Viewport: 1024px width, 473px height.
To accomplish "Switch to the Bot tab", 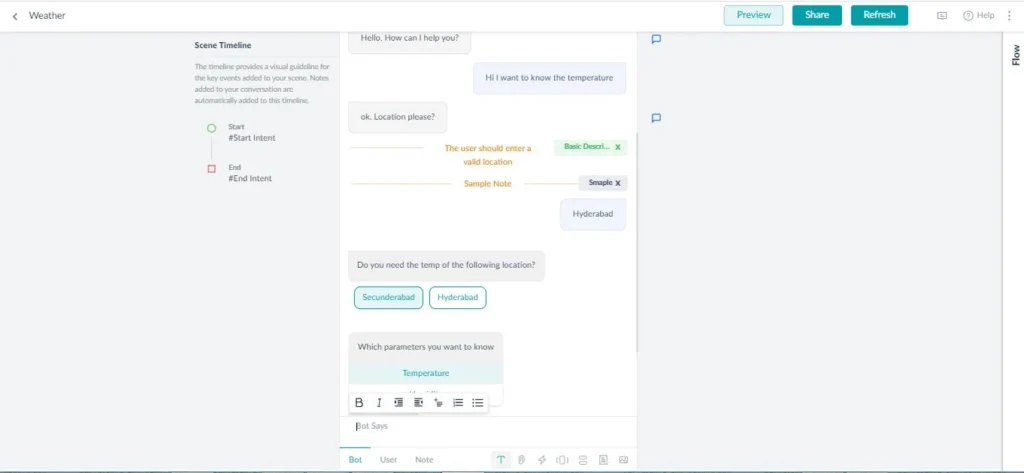I will (355, 459).
